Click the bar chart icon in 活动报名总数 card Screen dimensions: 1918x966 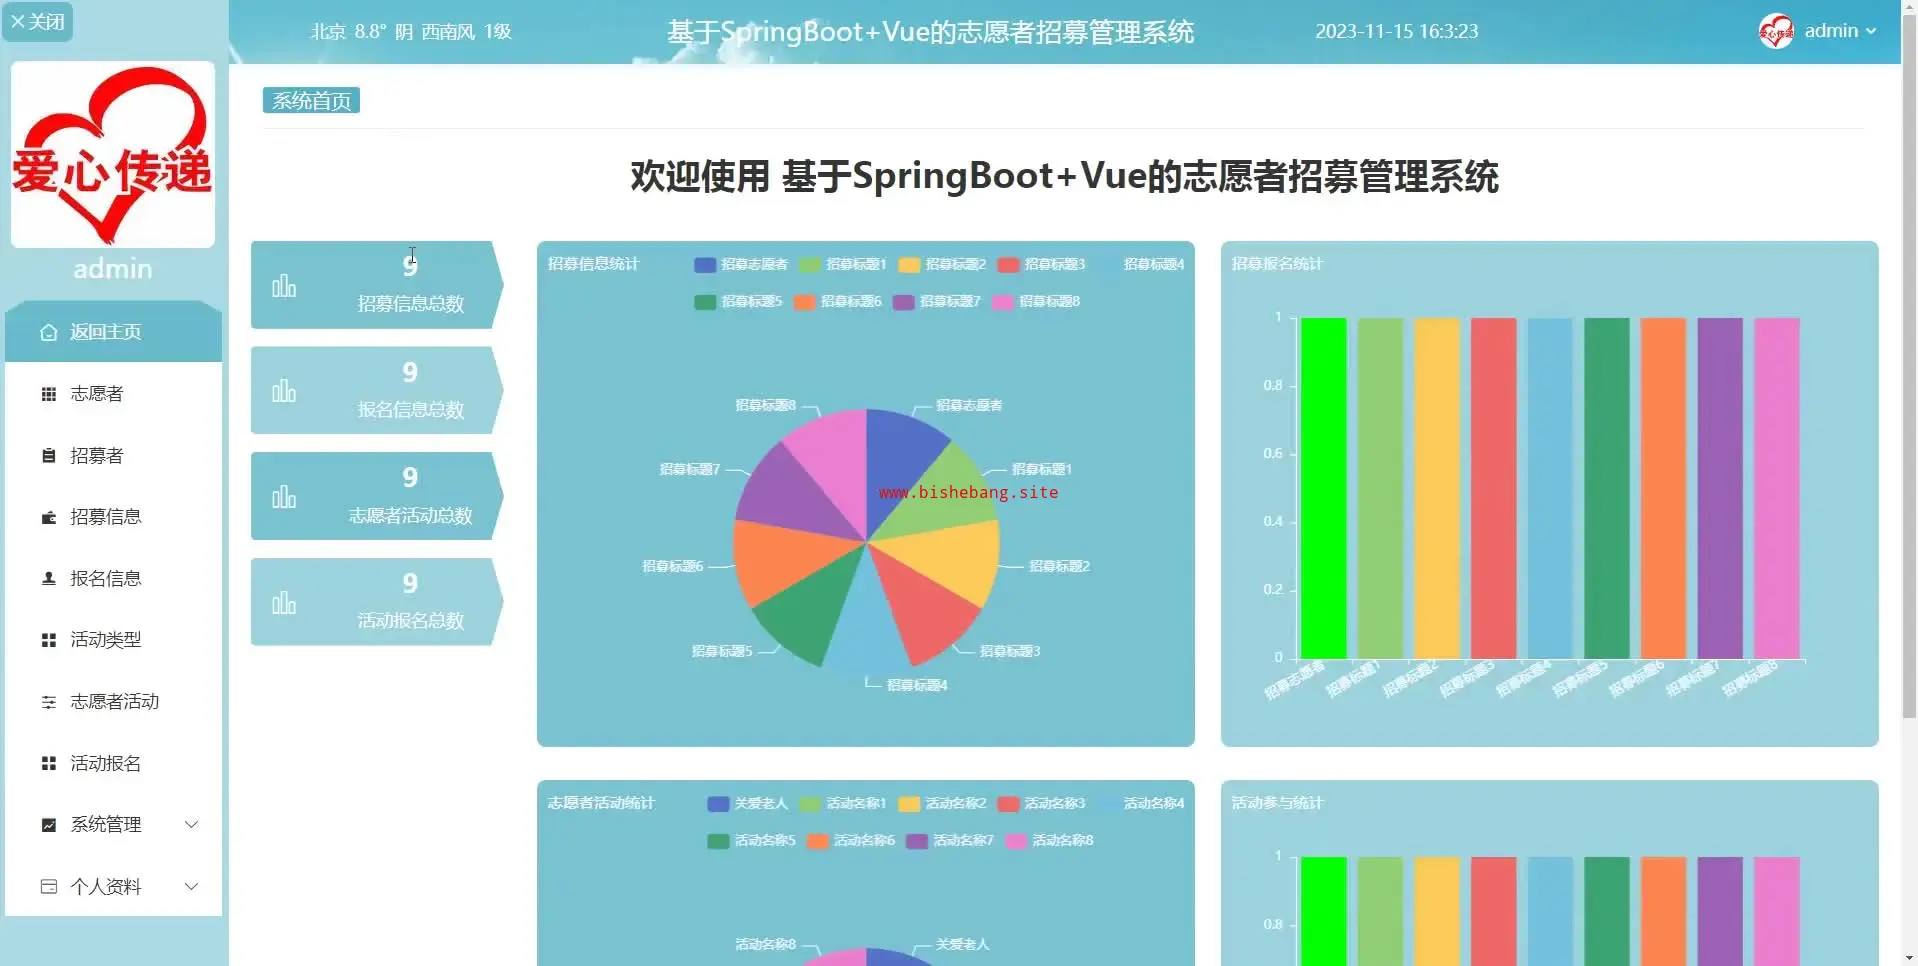click(284, 603)
